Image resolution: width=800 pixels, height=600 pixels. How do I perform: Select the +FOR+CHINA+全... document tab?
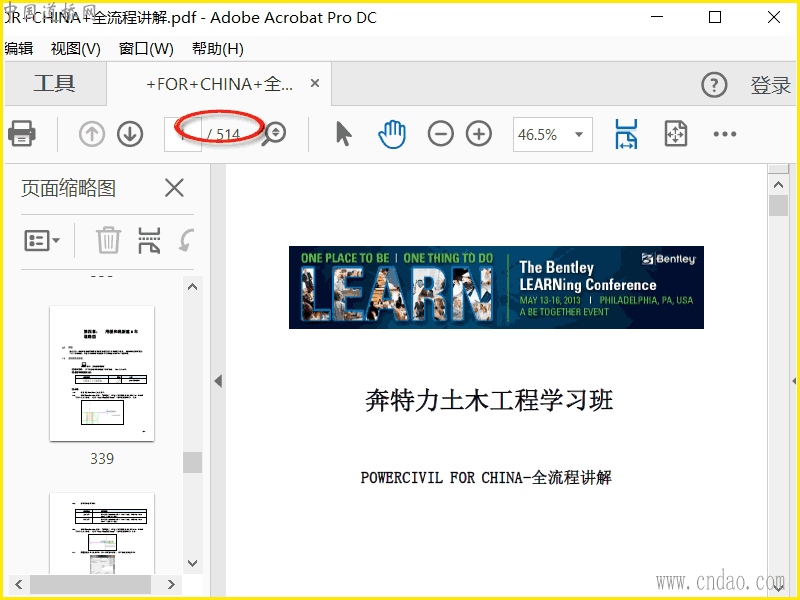click(x=219, y=84)
